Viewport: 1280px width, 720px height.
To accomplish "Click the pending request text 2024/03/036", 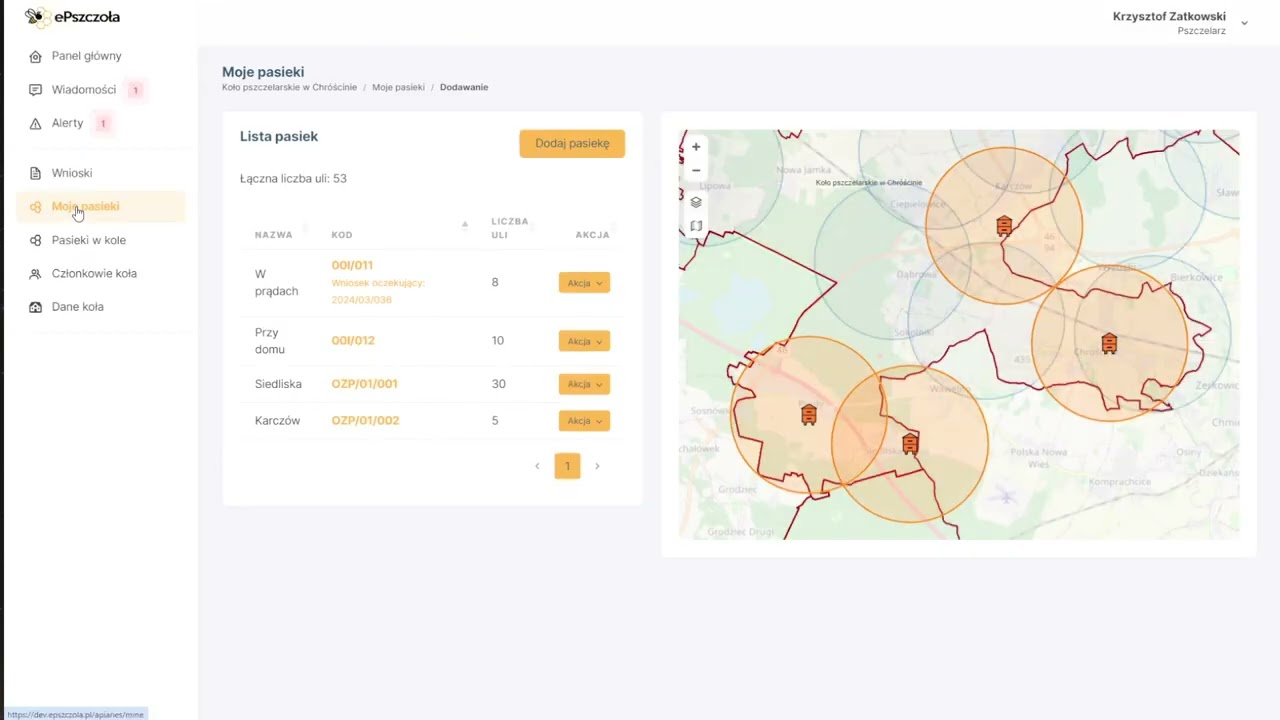I will (x=362, y=300).
